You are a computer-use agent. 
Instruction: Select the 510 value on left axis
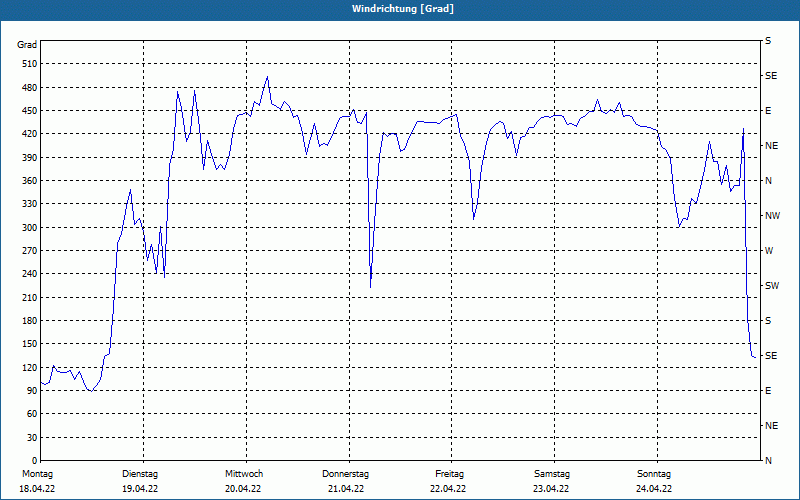pyautogui.click(x=30, y=64)
